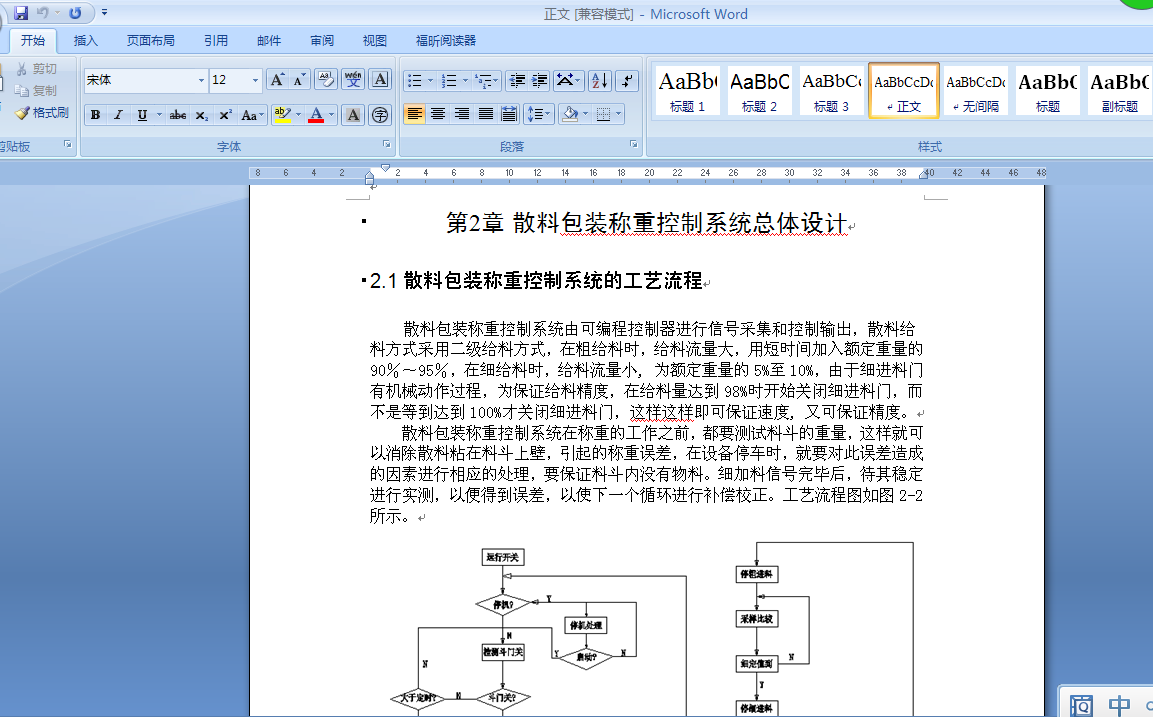Shrink the font size
This screenshot has height=717, width=1153.
(299, 79)
